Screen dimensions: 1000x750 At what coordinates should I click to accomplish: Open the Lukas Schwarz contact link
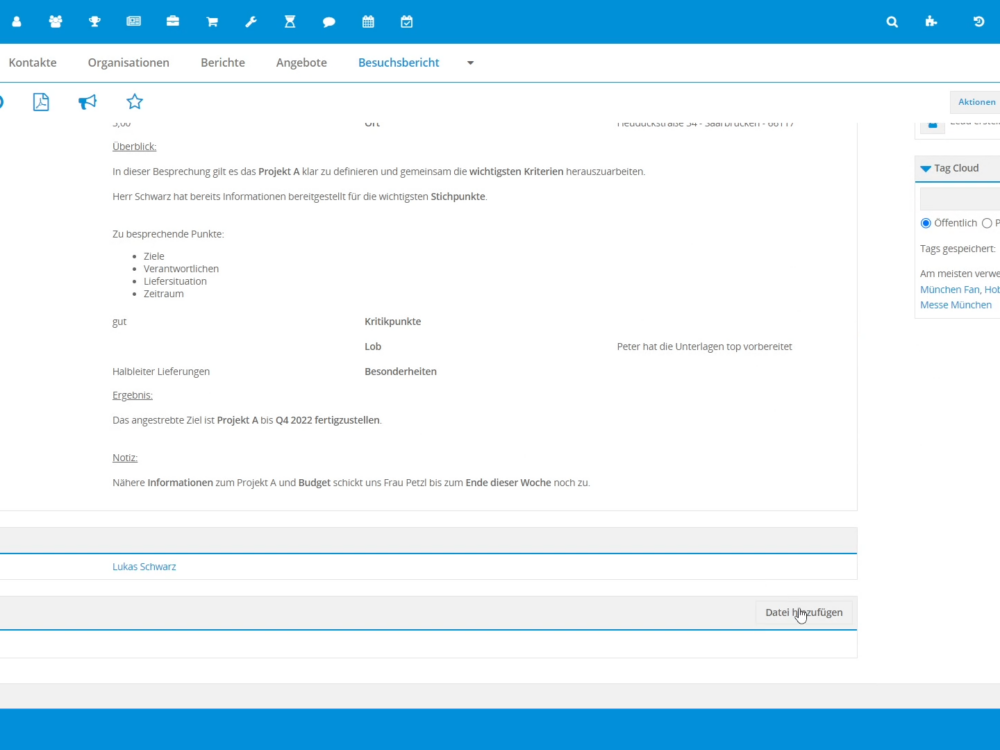pos(144,567)
